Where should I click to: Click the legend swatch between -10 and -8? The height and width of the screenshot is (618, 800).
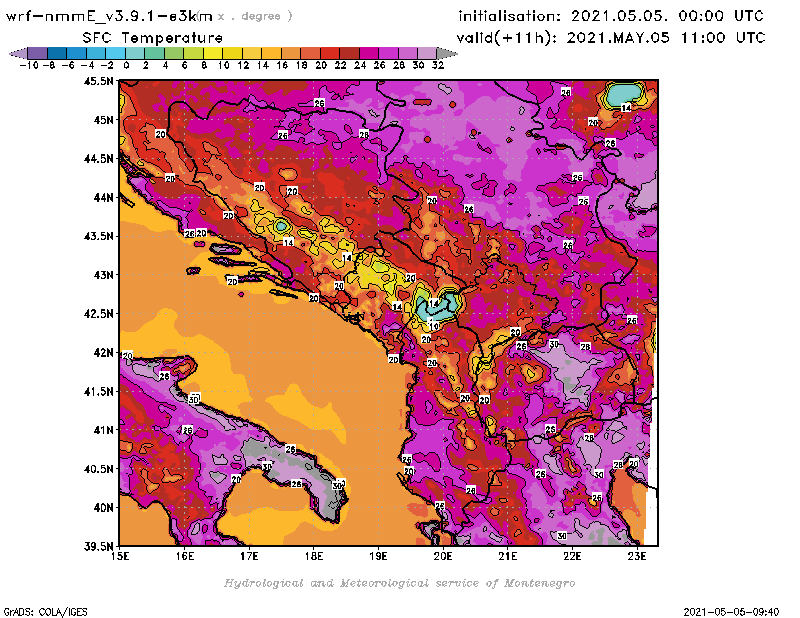pyautogui.click(x=37, y=53)
